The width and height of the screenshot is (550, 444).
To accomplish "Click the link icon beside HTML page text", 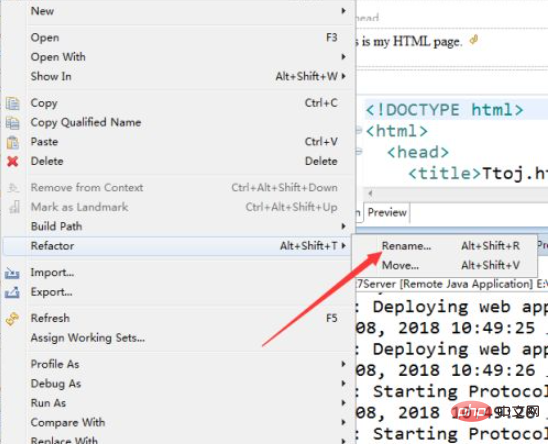I will pyautogui.click(x=474, y=40).
